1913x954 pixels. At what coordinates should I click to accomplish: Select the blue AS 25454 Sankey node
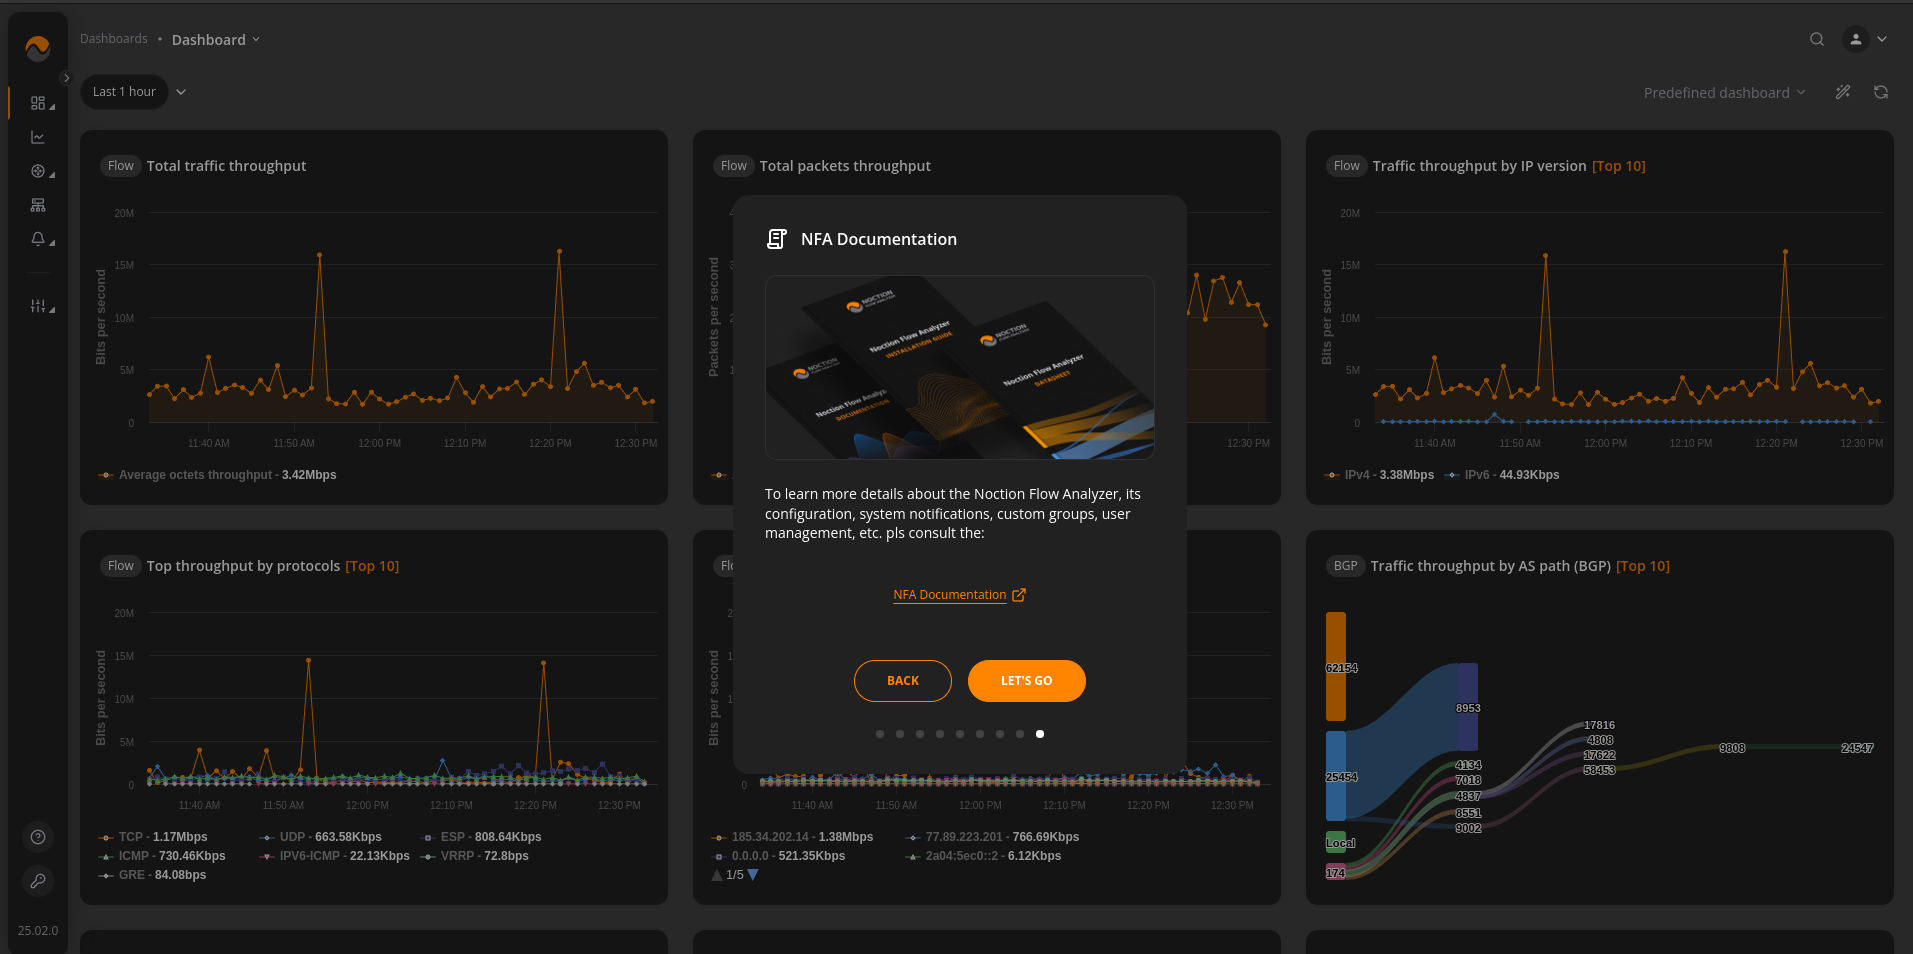coord(1336,776)
